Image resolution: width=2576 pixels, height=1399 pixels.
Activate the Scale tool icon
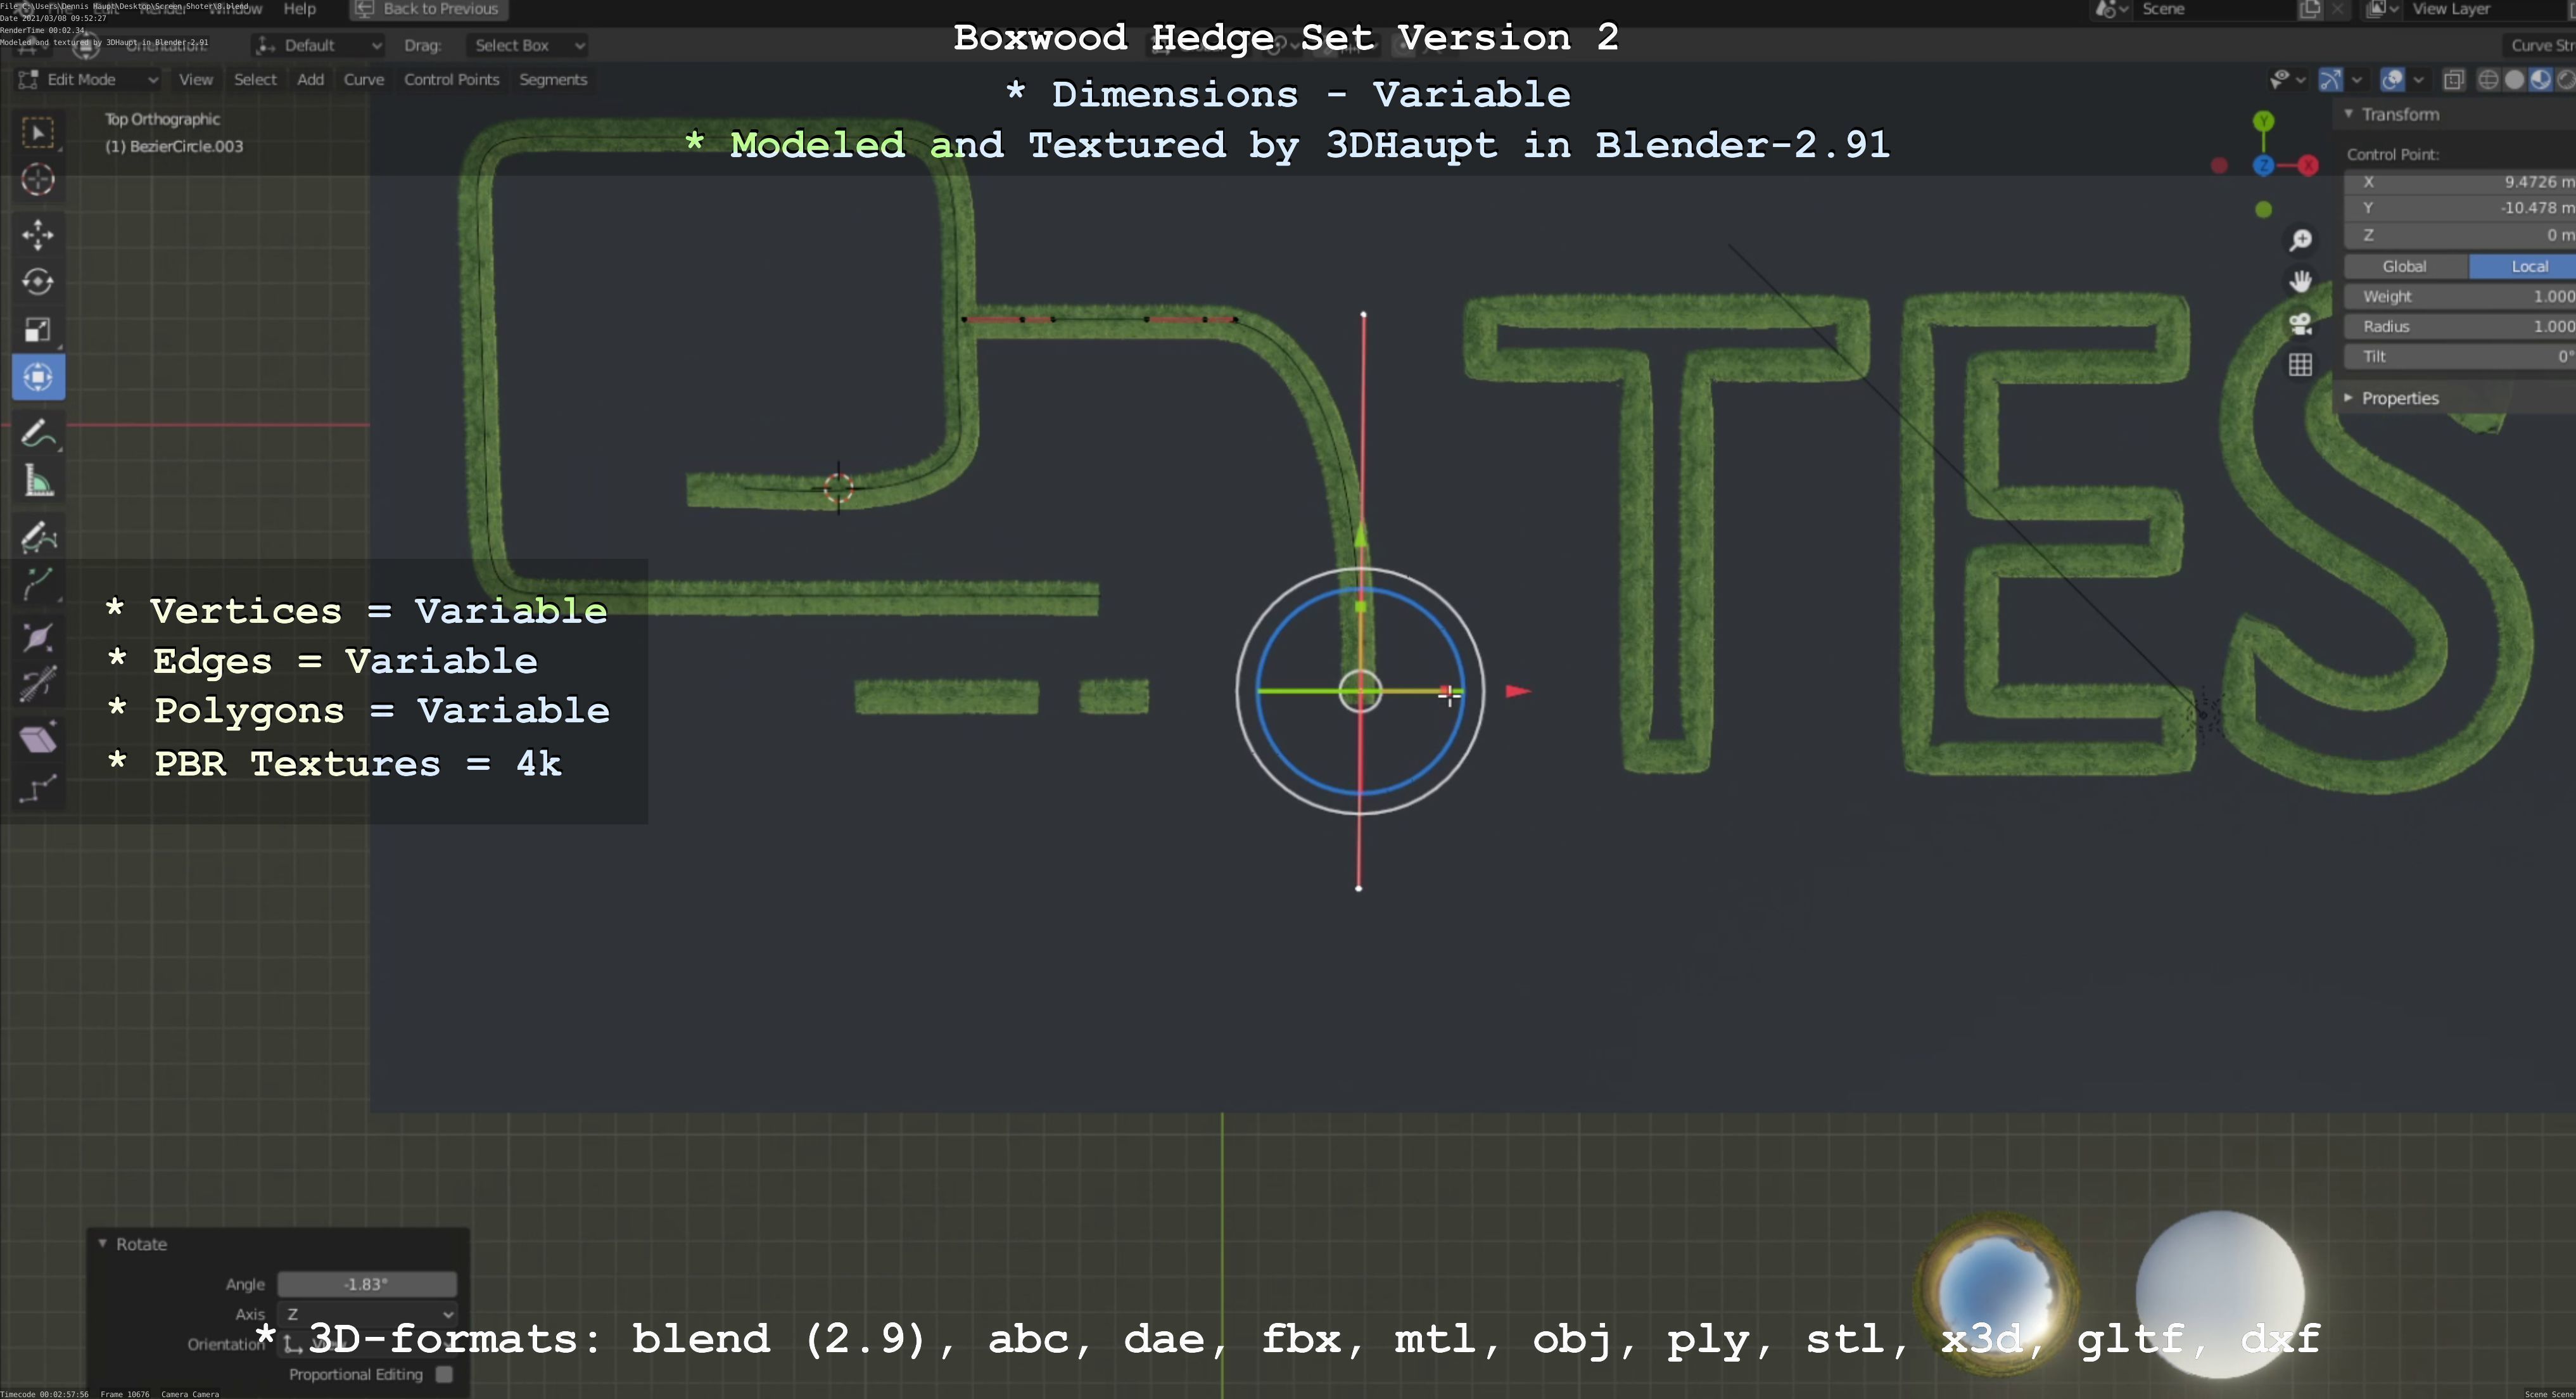pos(38,330)
